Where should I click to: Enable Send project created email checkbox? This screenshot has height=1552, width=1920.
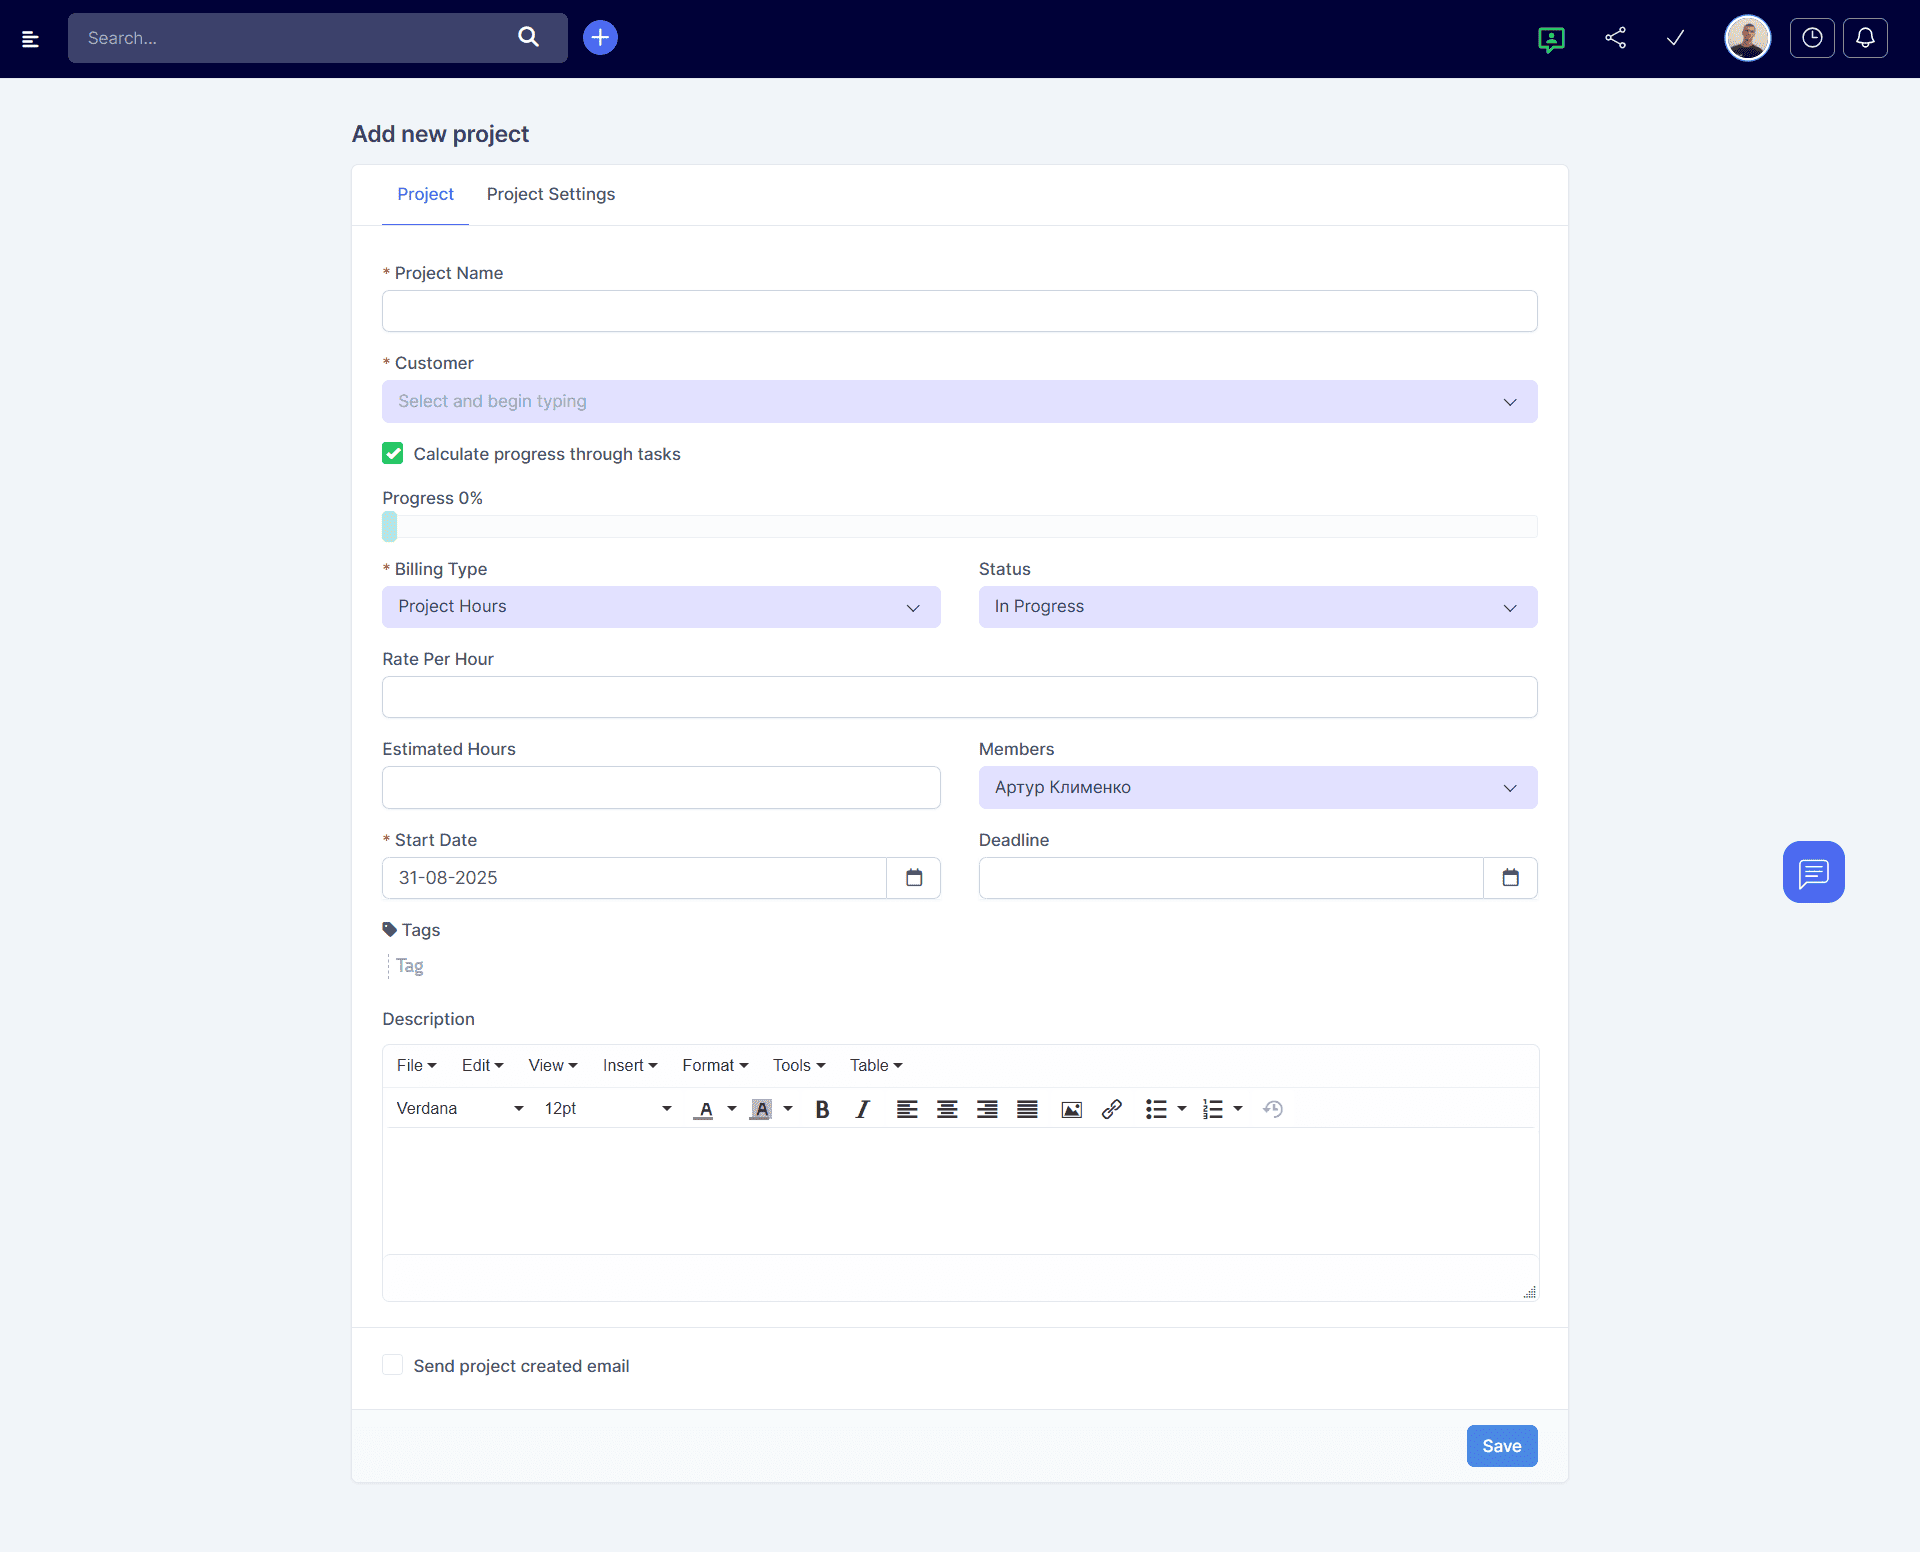click(393, 1365)
